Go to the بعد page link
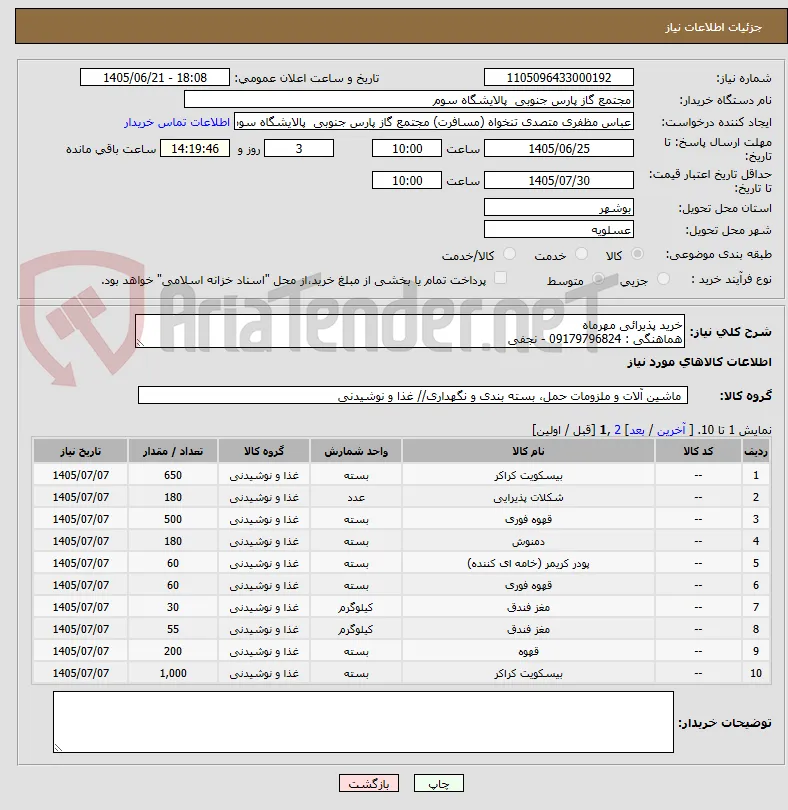788x810 pixels. [636, 430]
